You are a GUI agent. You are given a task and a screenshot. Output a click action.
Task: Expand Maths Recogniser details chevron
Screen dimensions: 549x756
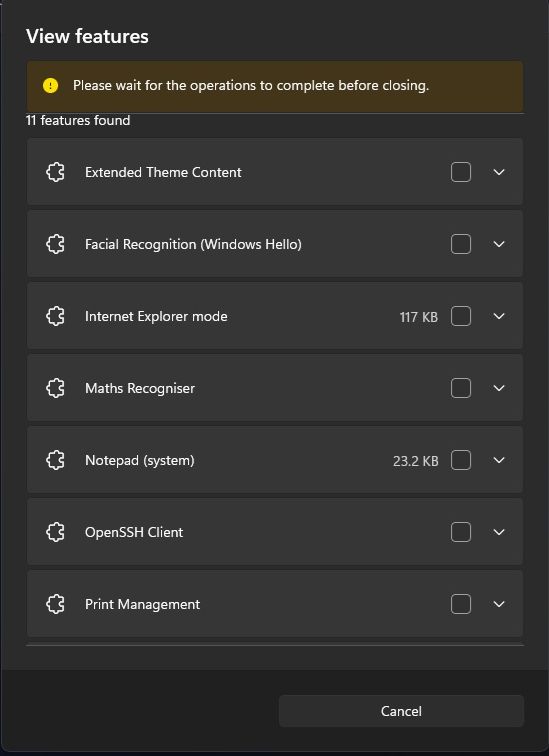(x=499, y=388)
